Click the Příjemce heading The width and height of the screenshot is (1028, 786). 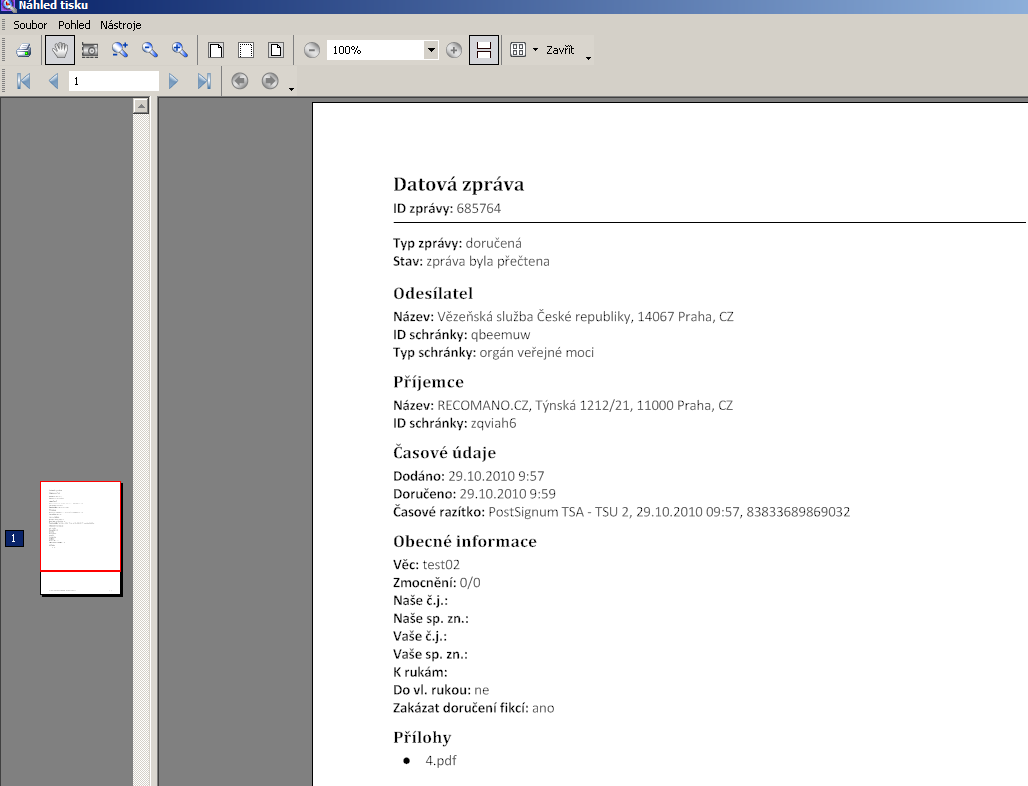click(428, 382)
